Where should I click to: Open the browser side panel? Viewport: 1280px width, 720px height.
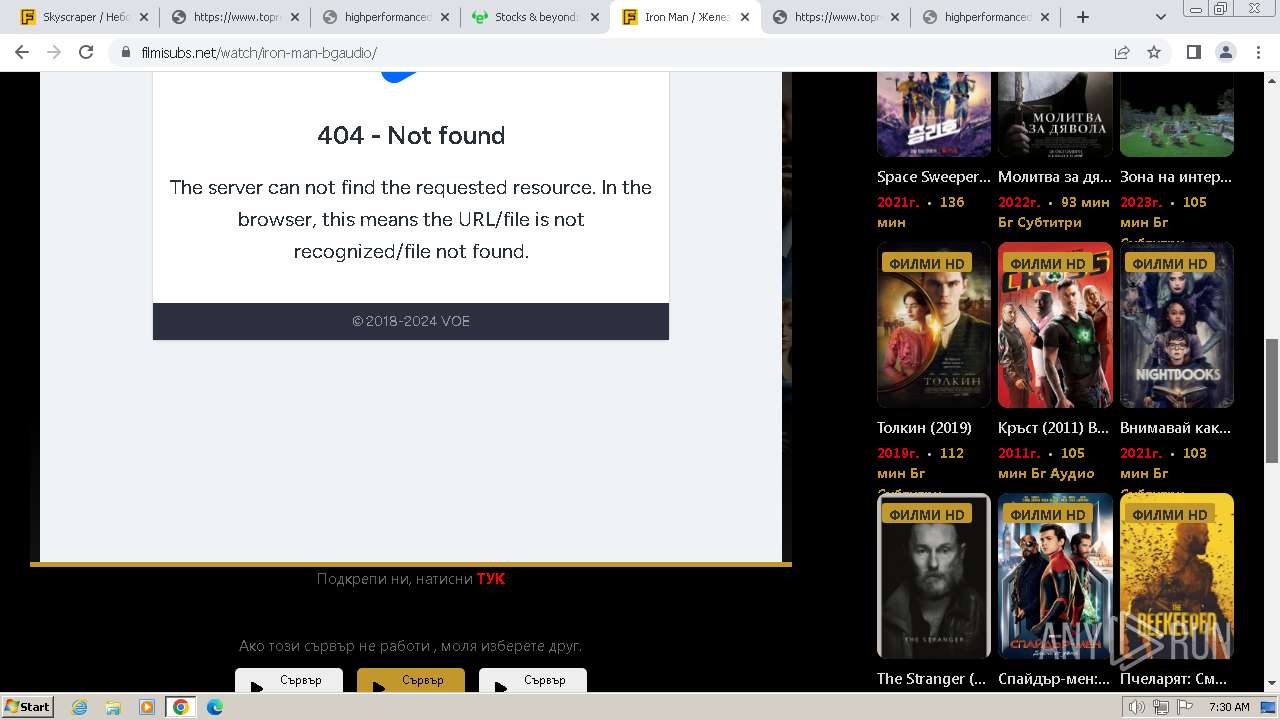coord(1193,52)
